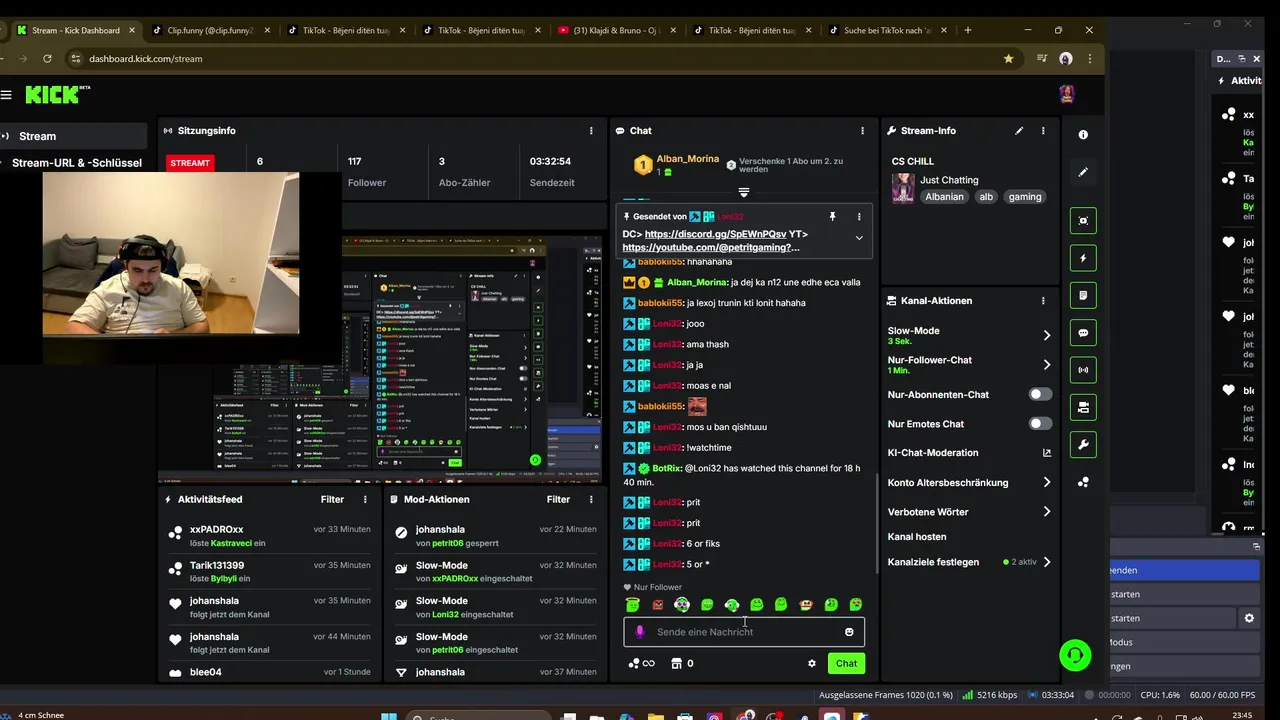Click the three-dots rewards icon in the right sidebar
Viewport: 1280px width, 720px height.
1083,483
